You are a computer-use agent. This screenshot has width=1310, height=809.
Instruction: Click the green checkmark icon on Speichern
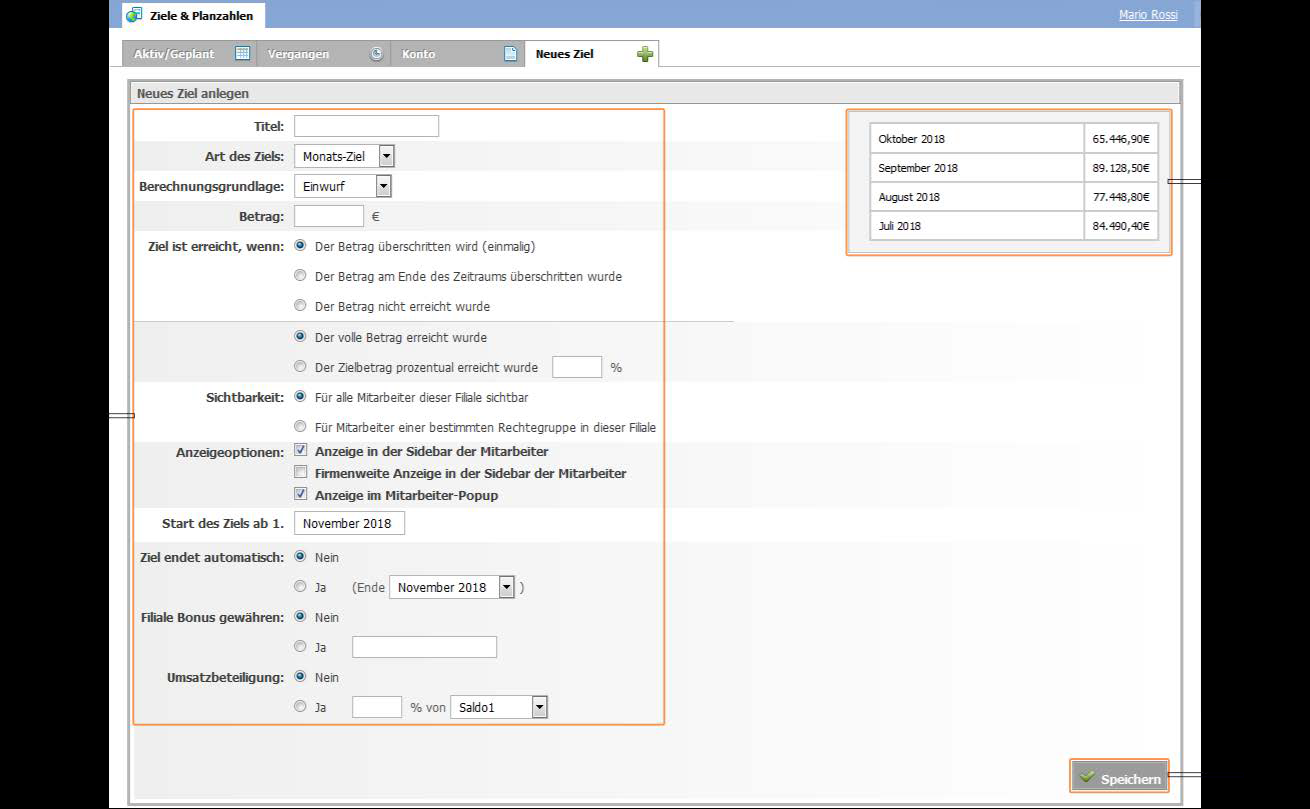(x=1087, y=777)
